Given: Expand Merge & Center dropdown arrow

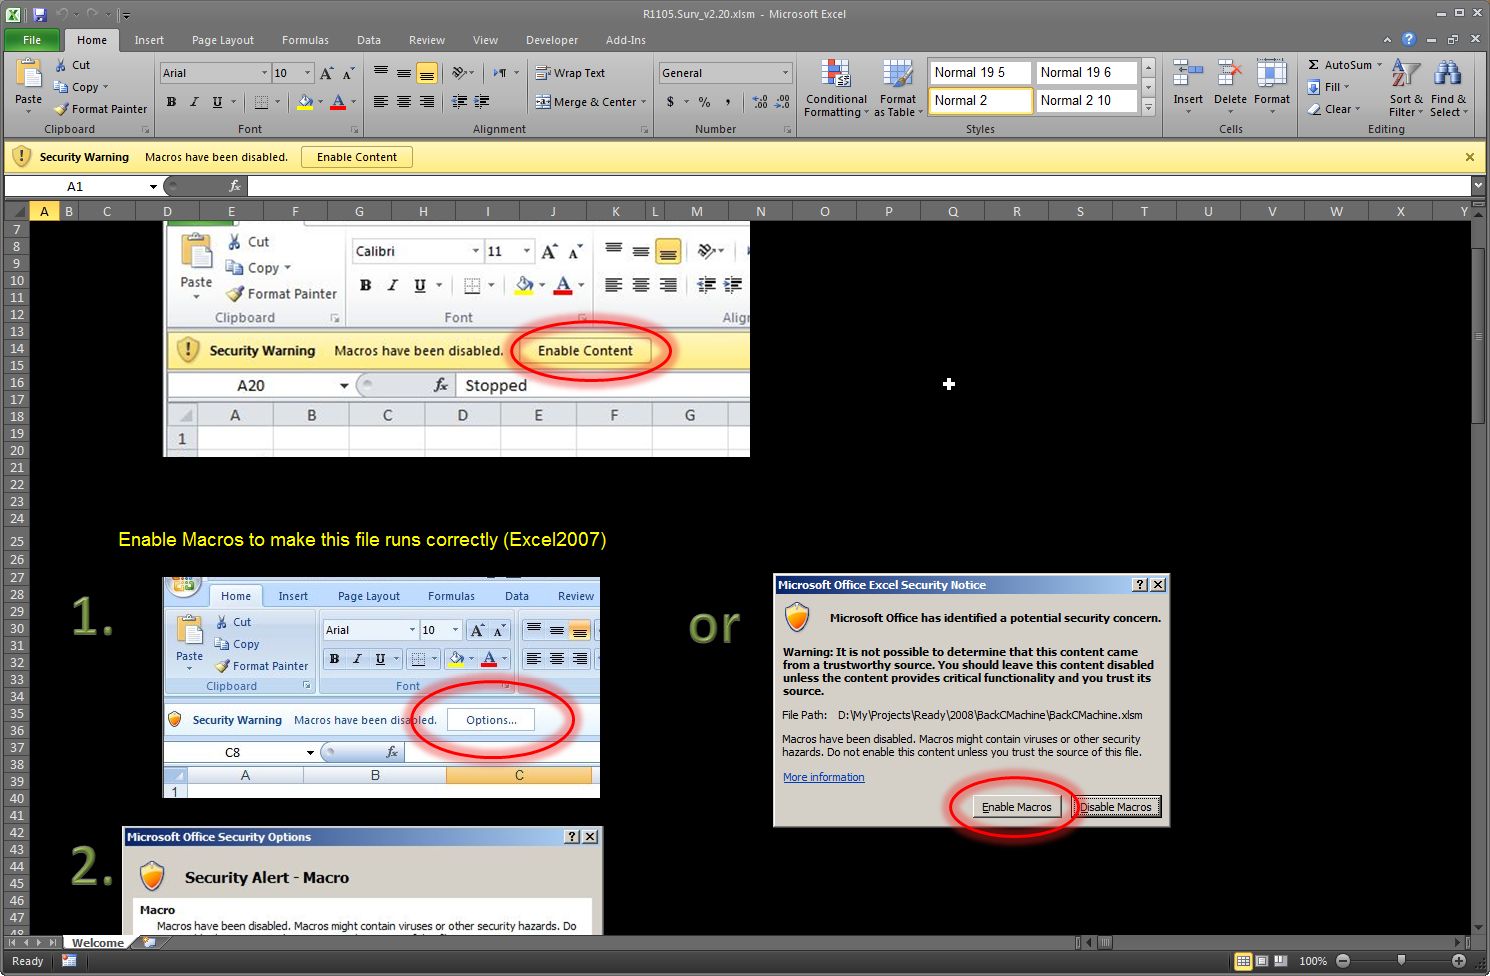Looking at the screenshot, I should pyautogui.click(x=643, y=102).
